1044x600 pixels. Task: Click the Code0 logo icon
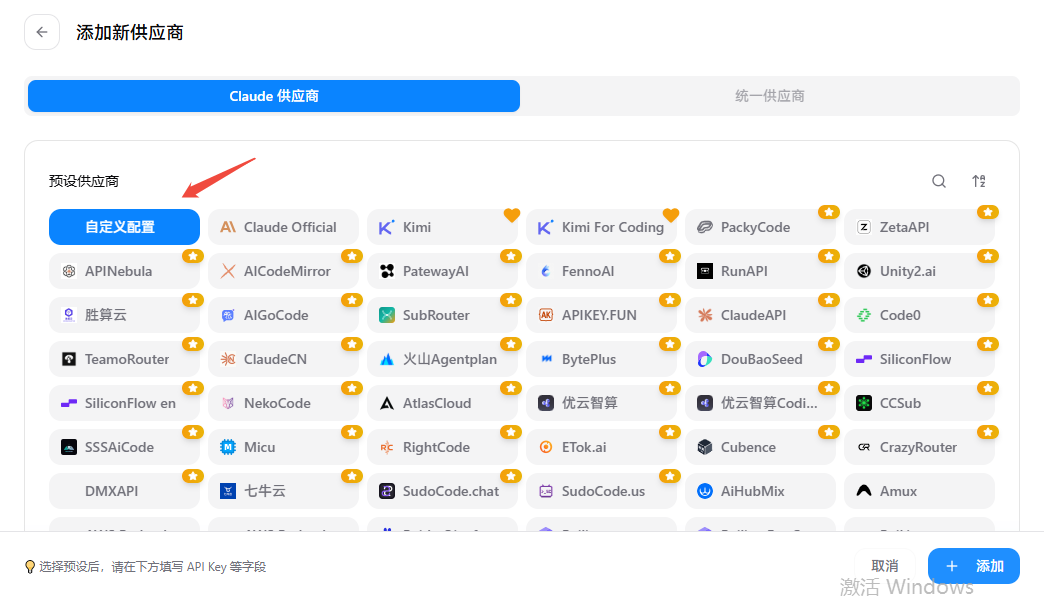pyautogui.click(x=864, y=315)
